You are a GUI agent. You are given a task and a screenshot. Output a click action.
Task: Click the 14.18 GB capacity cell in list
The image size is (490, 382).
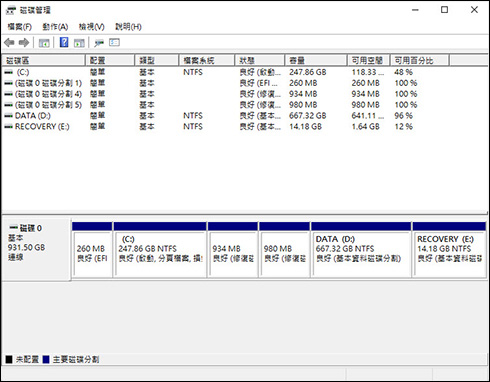tap(305, 127)
